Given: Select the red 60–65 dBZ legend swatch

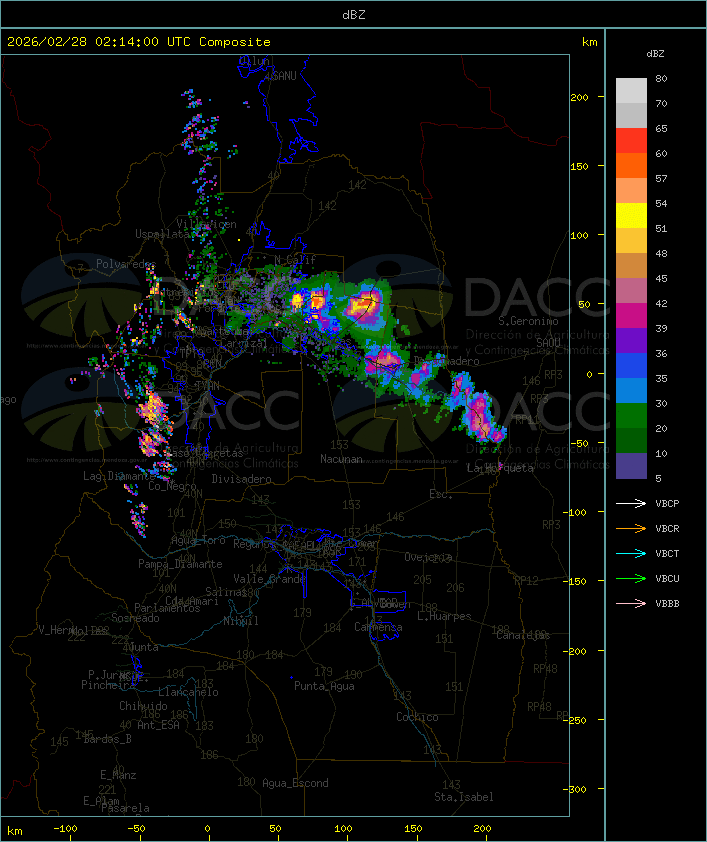Looking at the screenshot, I should (x=631, y=140).
